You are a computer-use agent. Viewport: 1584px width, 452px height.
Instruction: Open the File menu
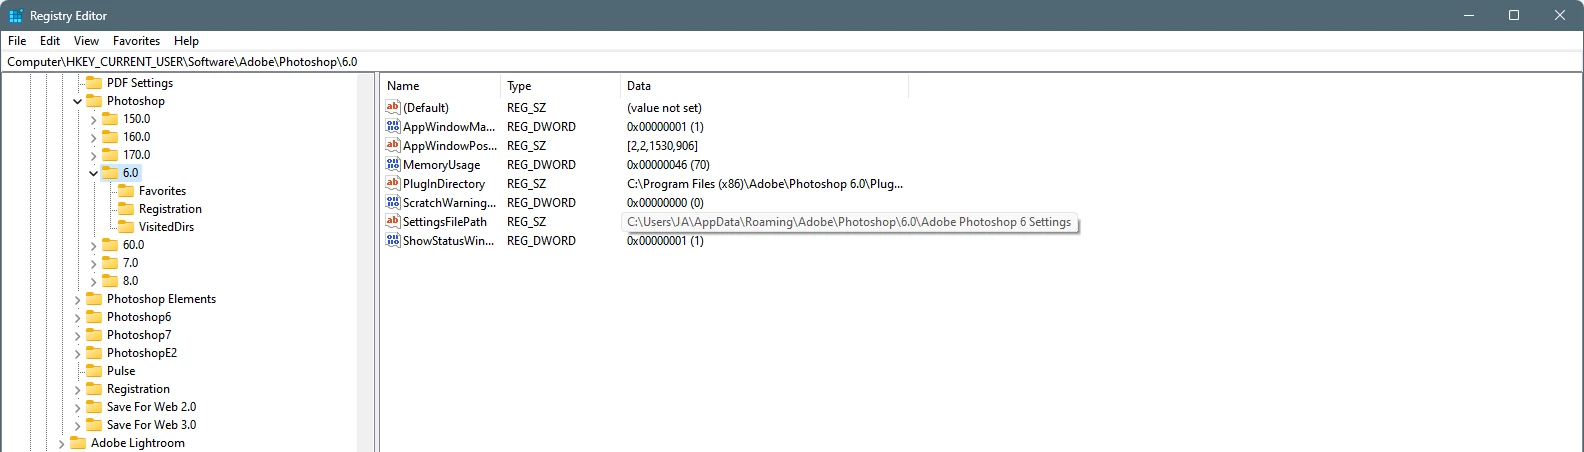[17, 41]
